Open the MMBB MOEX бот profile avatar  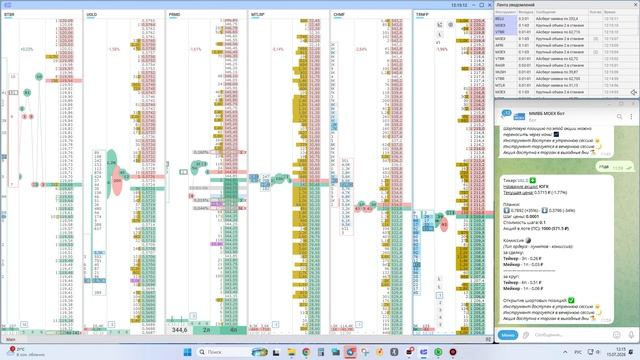pyautogui.click(x=519, y=116)
